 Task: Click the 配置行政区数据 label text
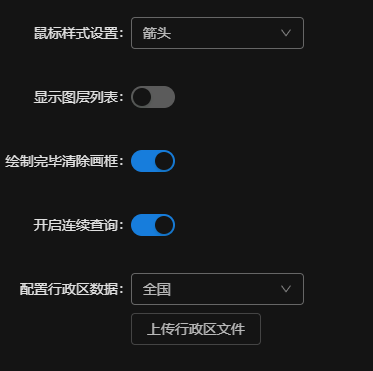click(x=71, y=289)
